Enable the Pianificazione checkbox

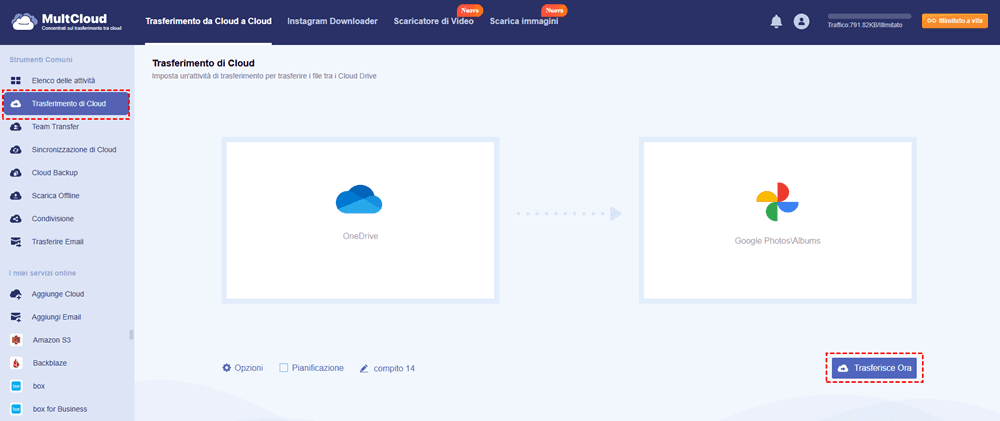(x=284, y=368)
